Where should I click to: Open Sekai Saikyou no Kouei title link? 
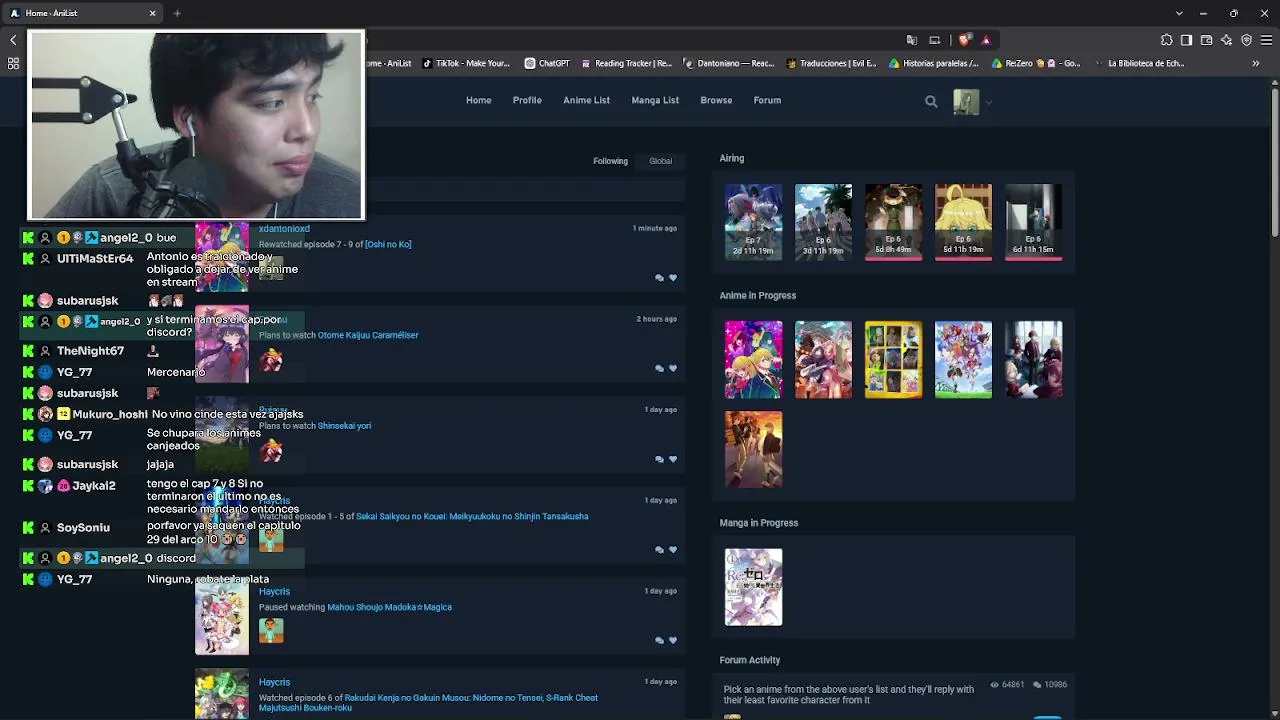point(472,517)
